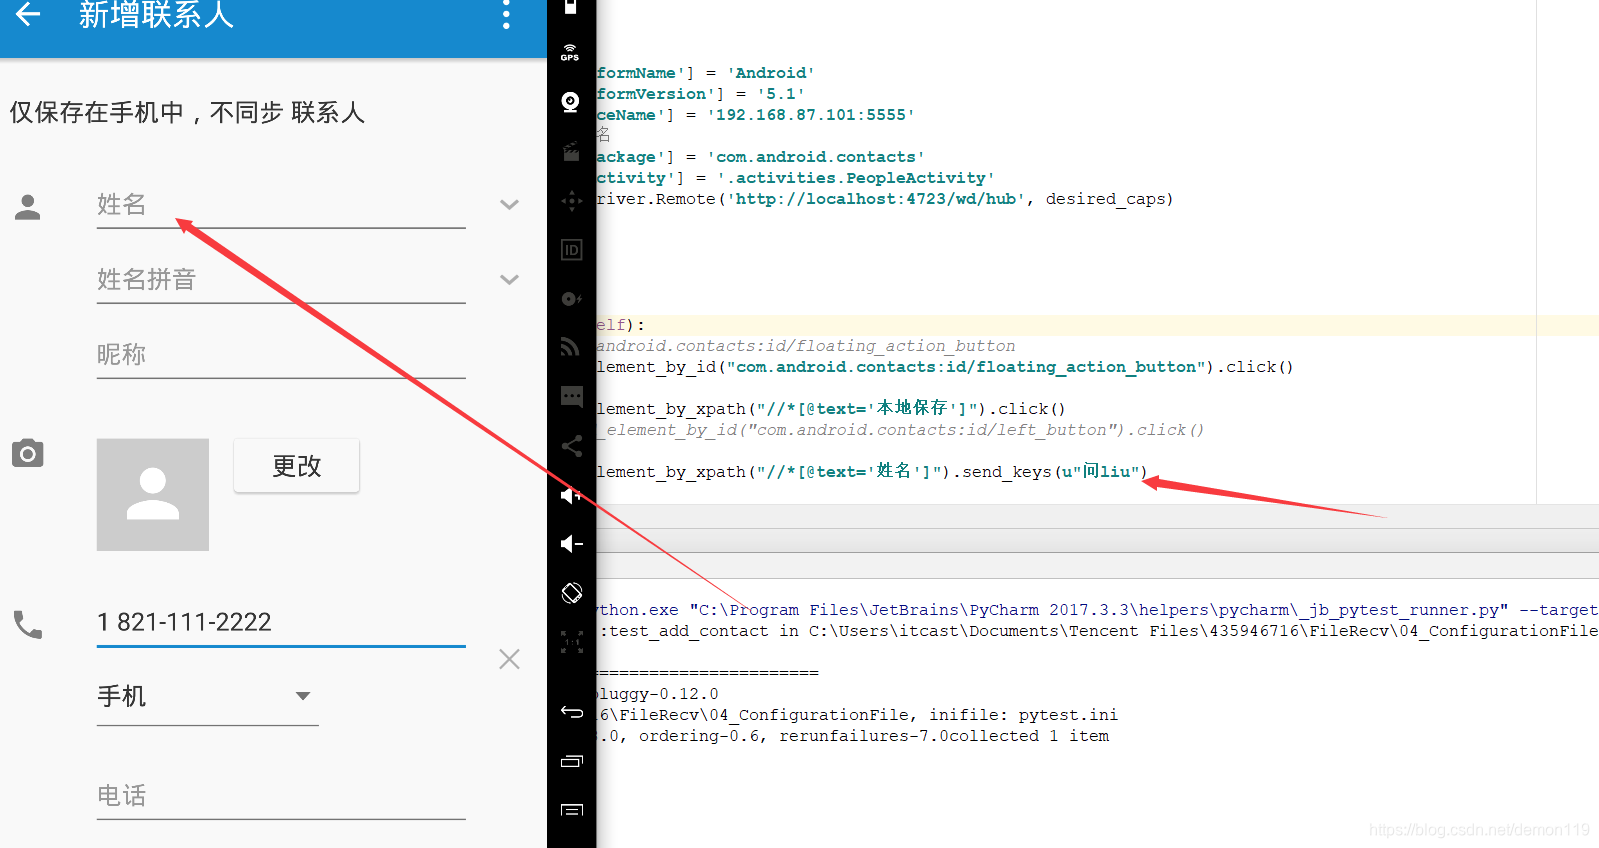Rotate the emulator screen
Screen dimensions: 1599x848
pyautogui.click(x=571, y=593)
